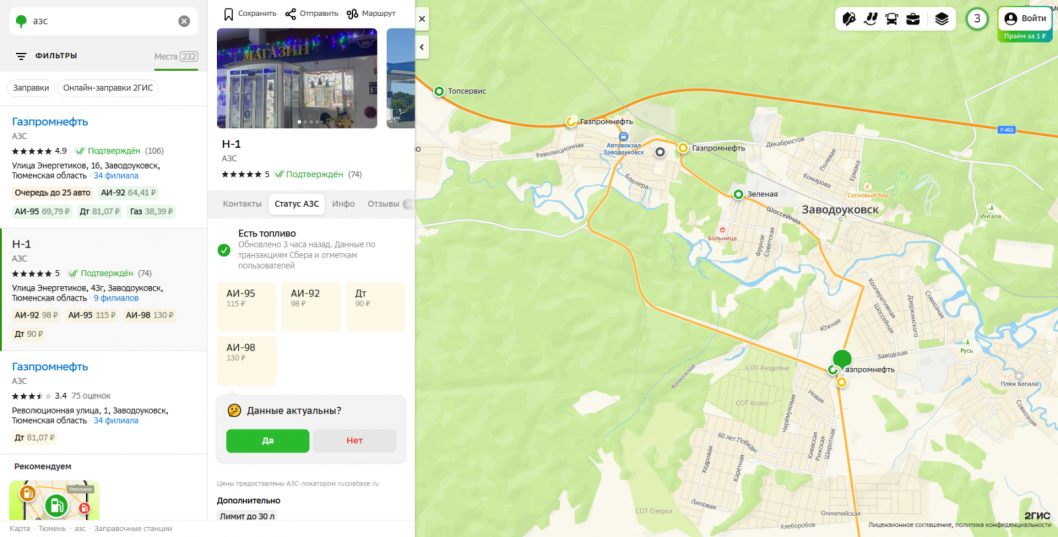Click the ФИЛЬТРЫ label
The height and width of the screenshot is (537, 1058).
click(56, 56)
